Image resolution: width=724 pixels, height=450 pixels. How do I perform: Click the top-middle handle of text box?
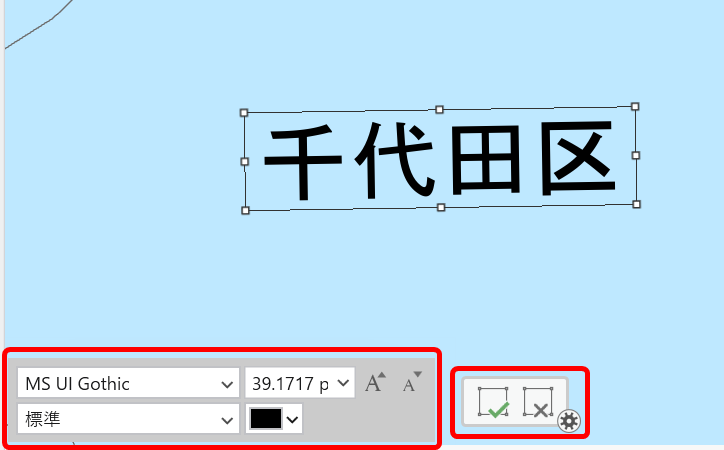(440, 109)
